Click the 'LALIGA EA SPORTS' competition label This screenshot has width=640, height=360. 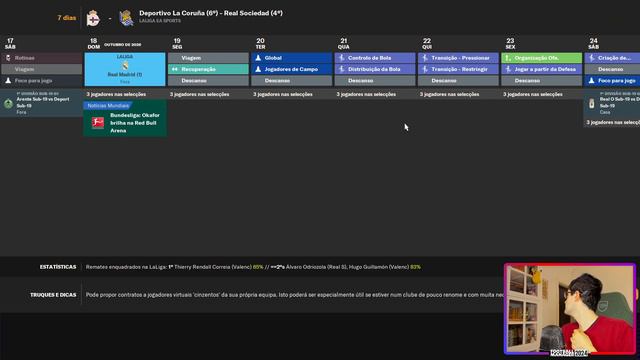pyautogui.click(x=160, y=21)
